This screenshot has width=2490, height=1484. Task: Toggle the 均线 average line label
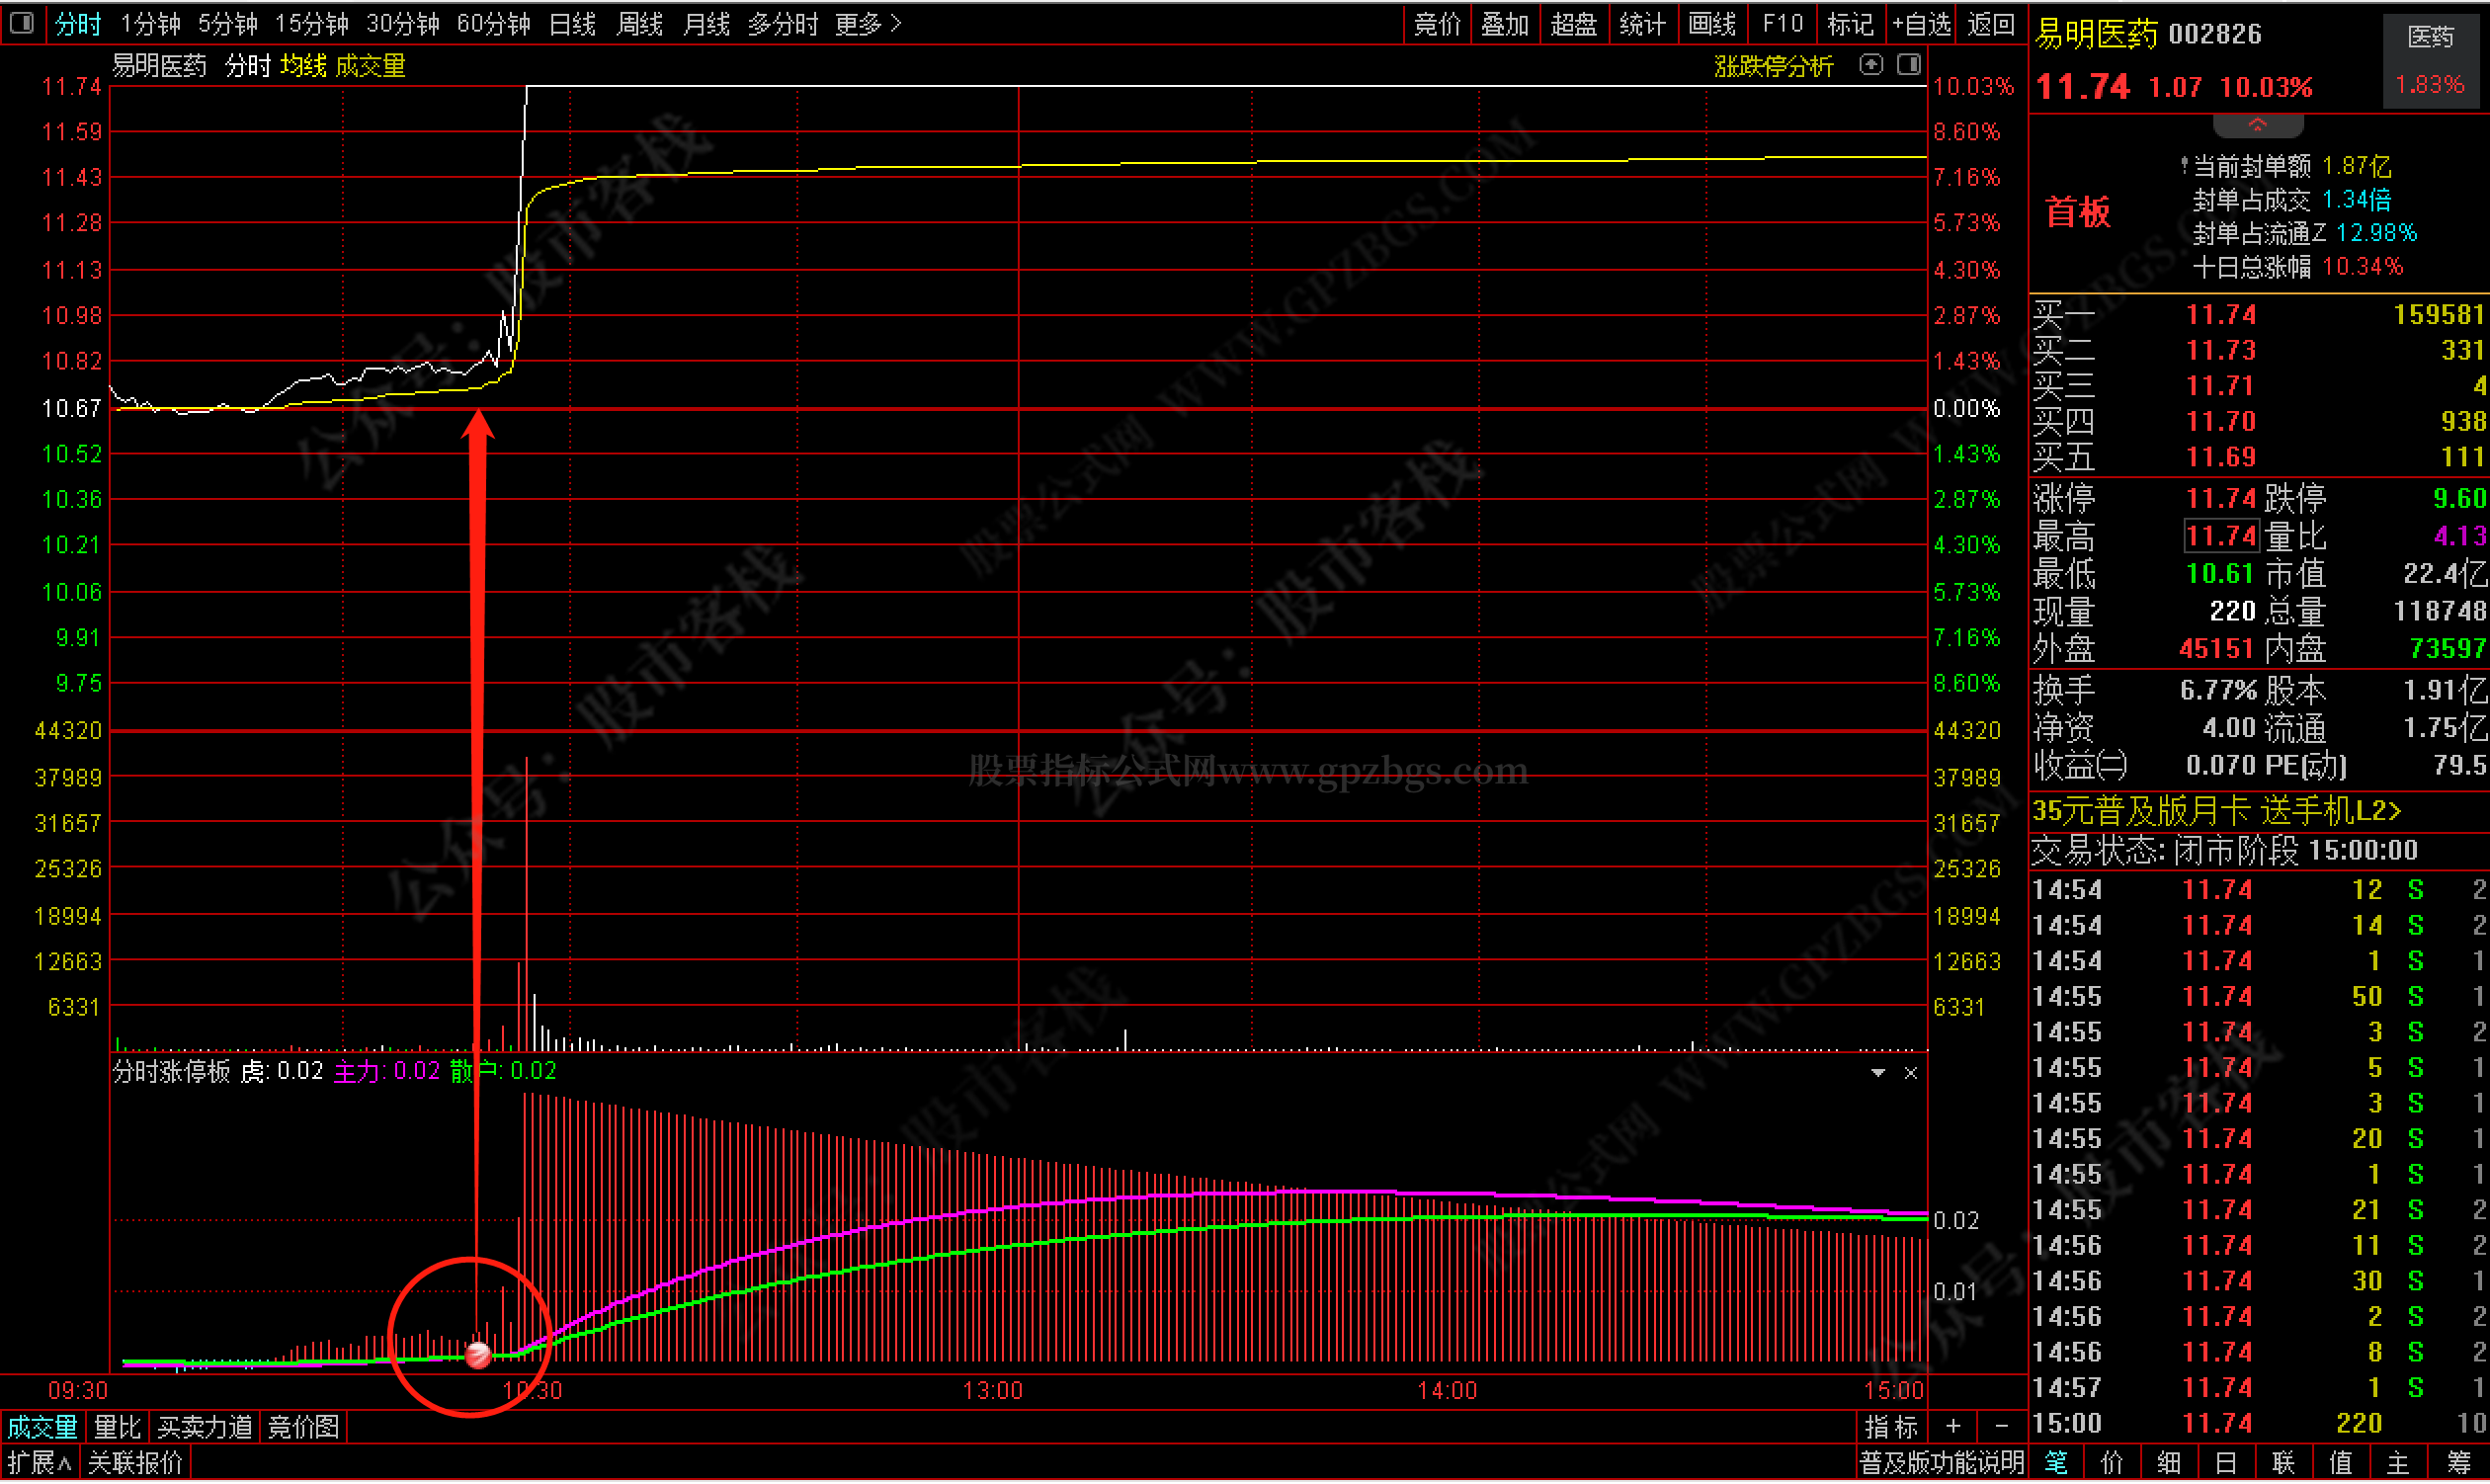tap(303, 66)
